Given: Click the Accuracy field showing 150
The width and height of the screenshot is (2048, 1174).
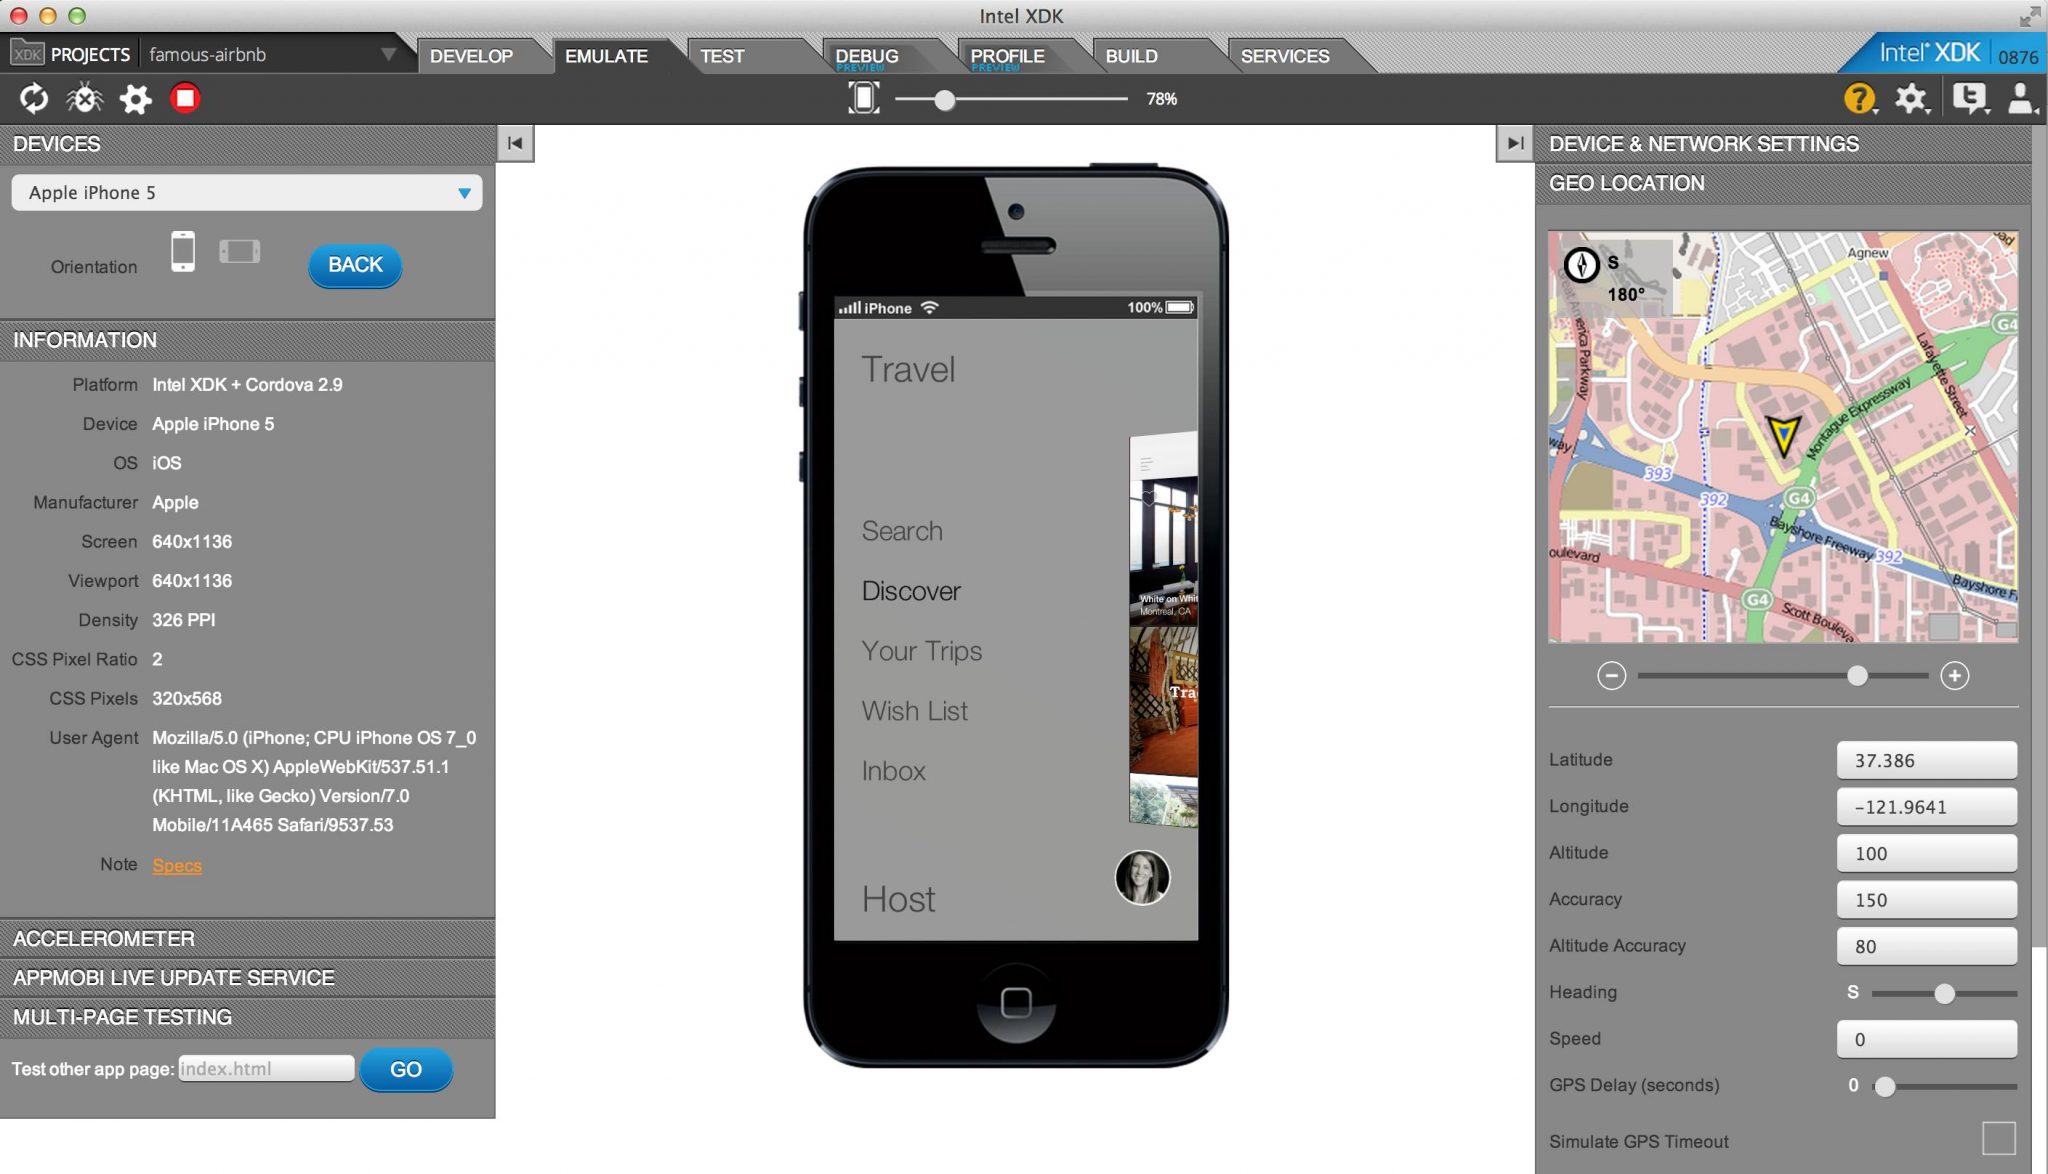Looking at the screenshot, I should (x=1926, y=900).
